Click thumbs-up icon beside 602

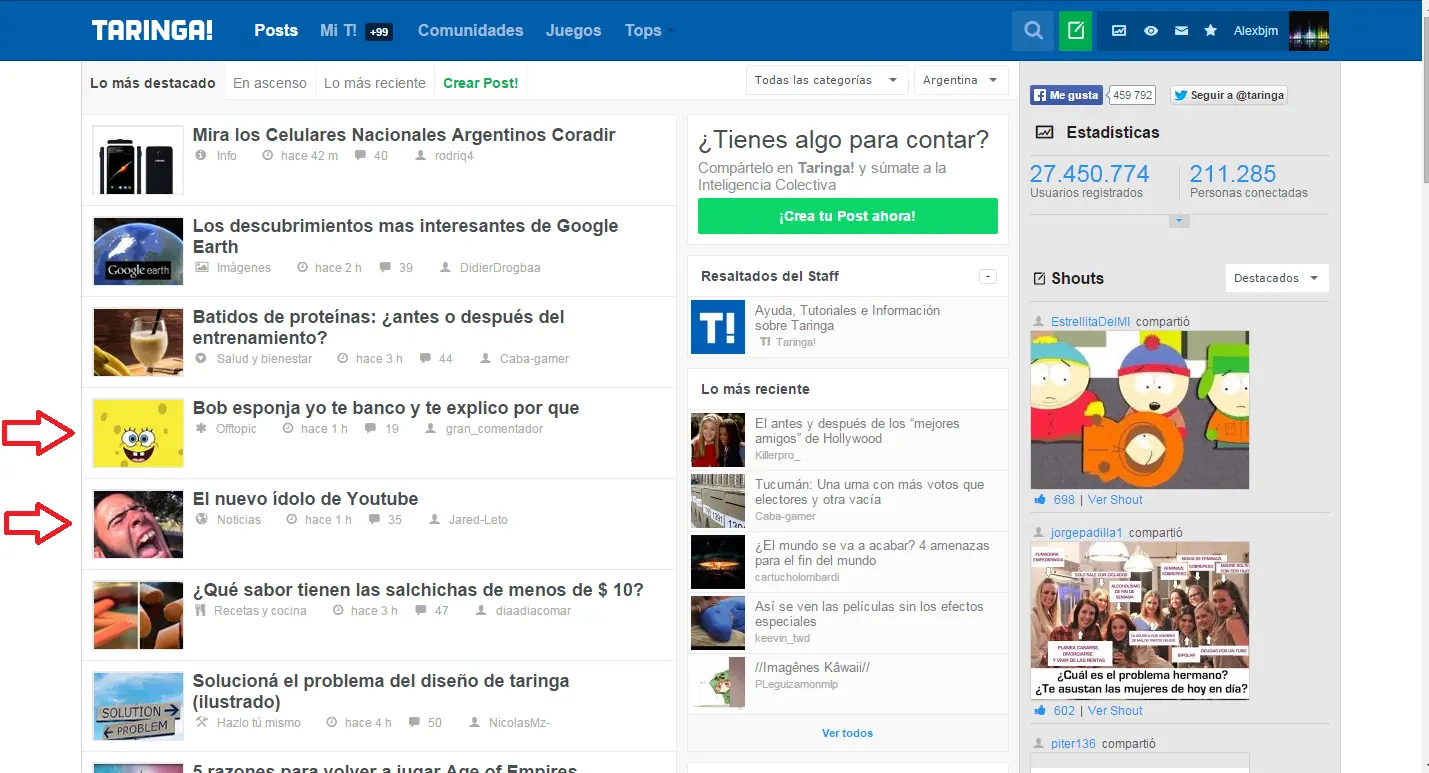click(x=1040, y=711)
